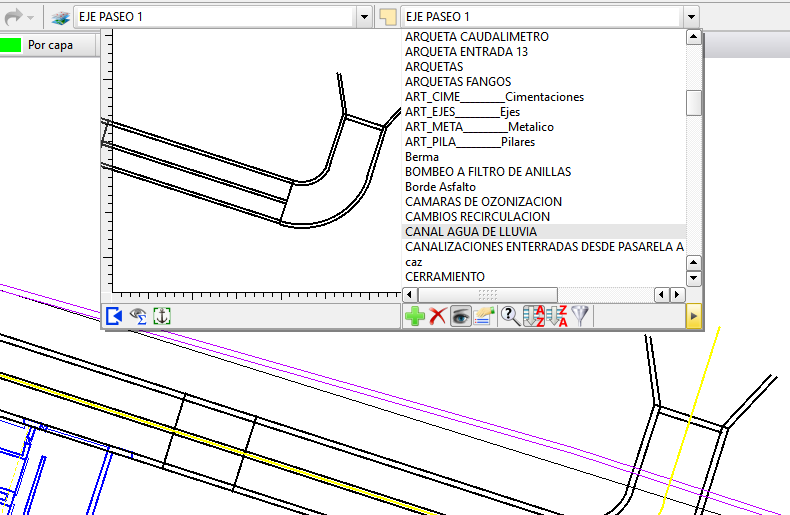
Task: Click the red X delete layer icon
Action: coord(437,316)
